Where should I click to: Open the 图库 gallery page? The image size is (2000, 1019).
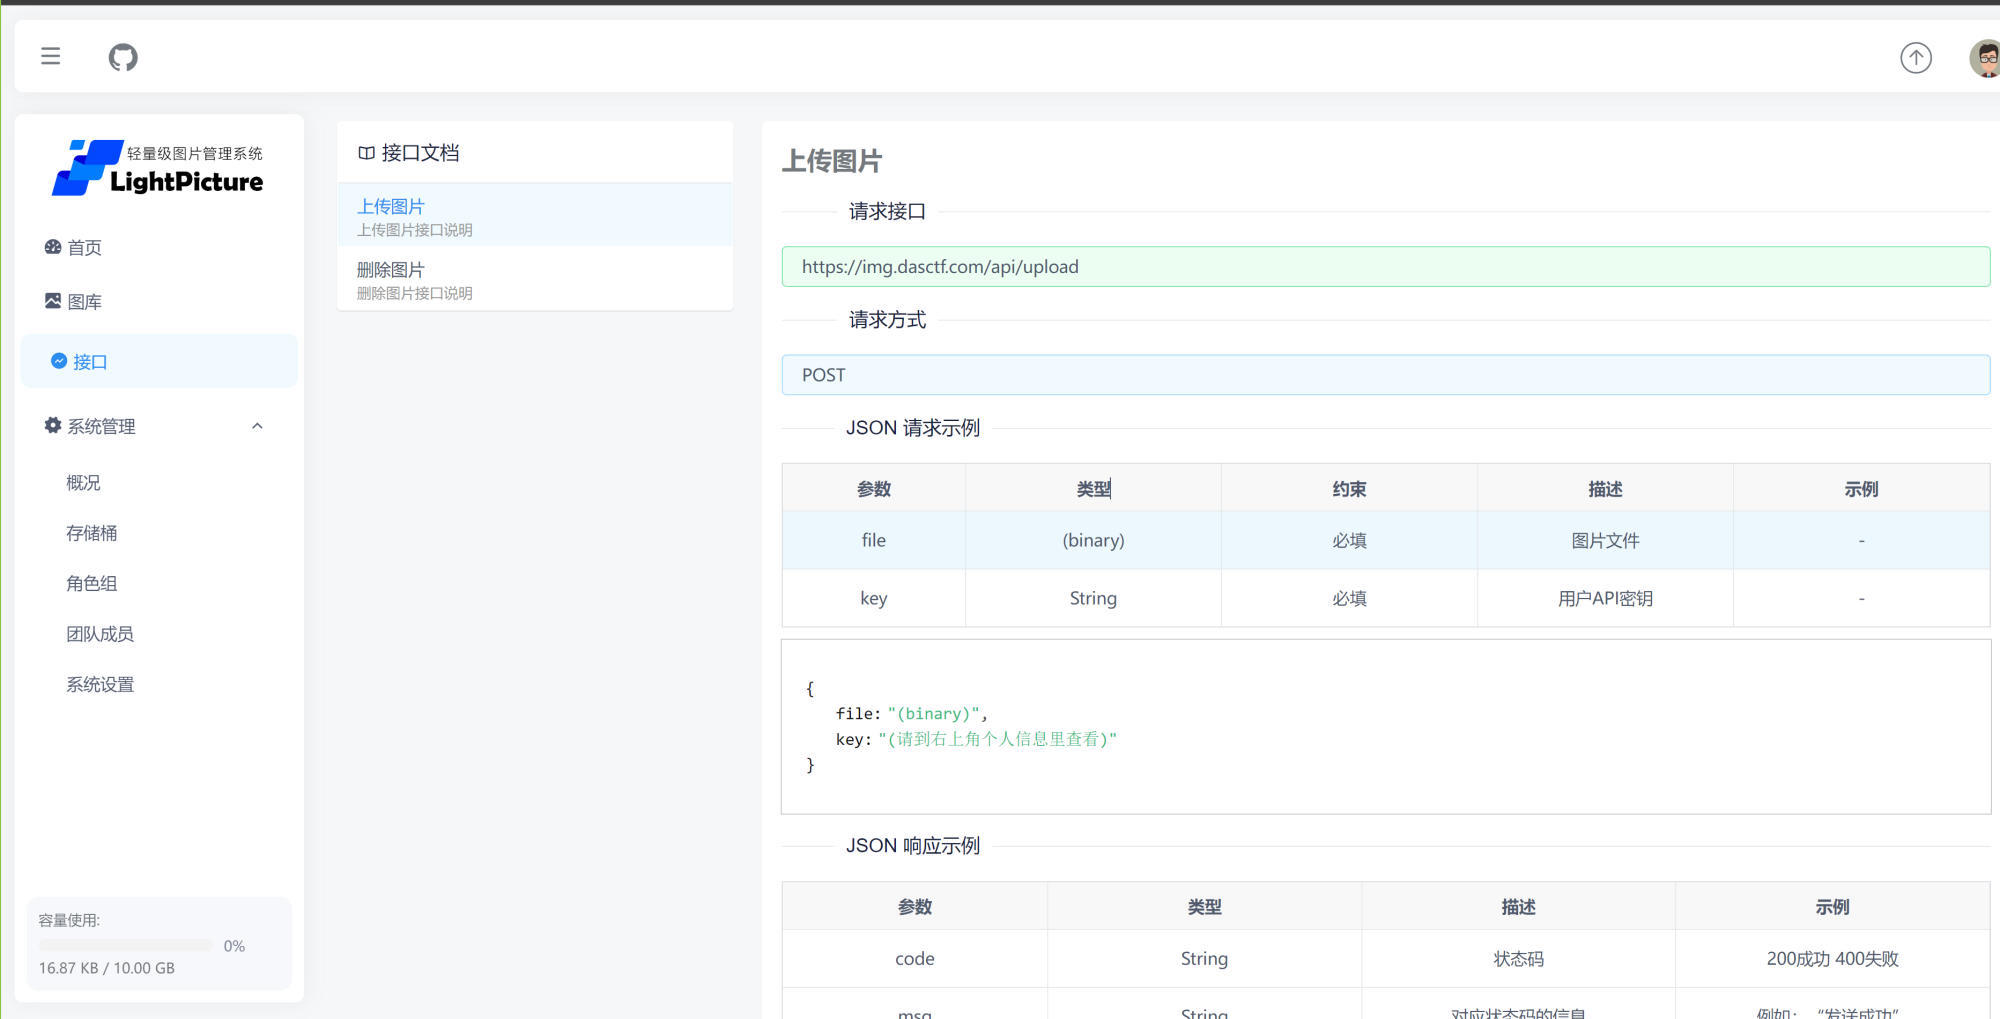84,302
